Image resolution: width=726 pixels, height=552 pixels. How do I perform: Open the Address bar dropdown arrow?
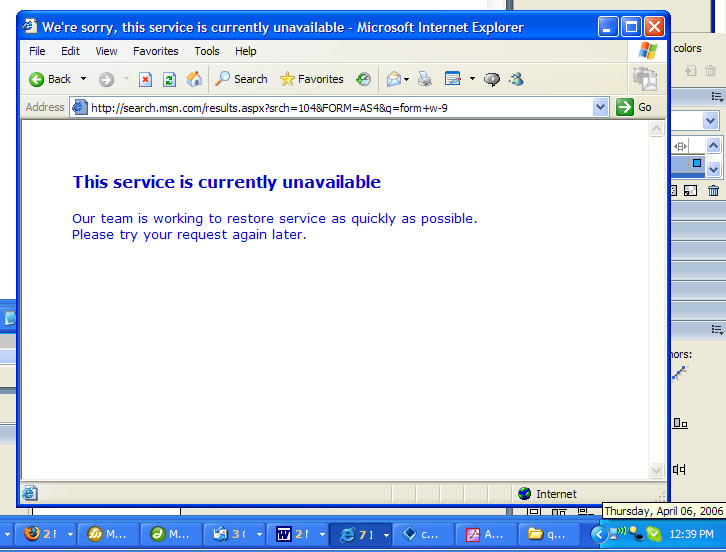coord(600,107)
